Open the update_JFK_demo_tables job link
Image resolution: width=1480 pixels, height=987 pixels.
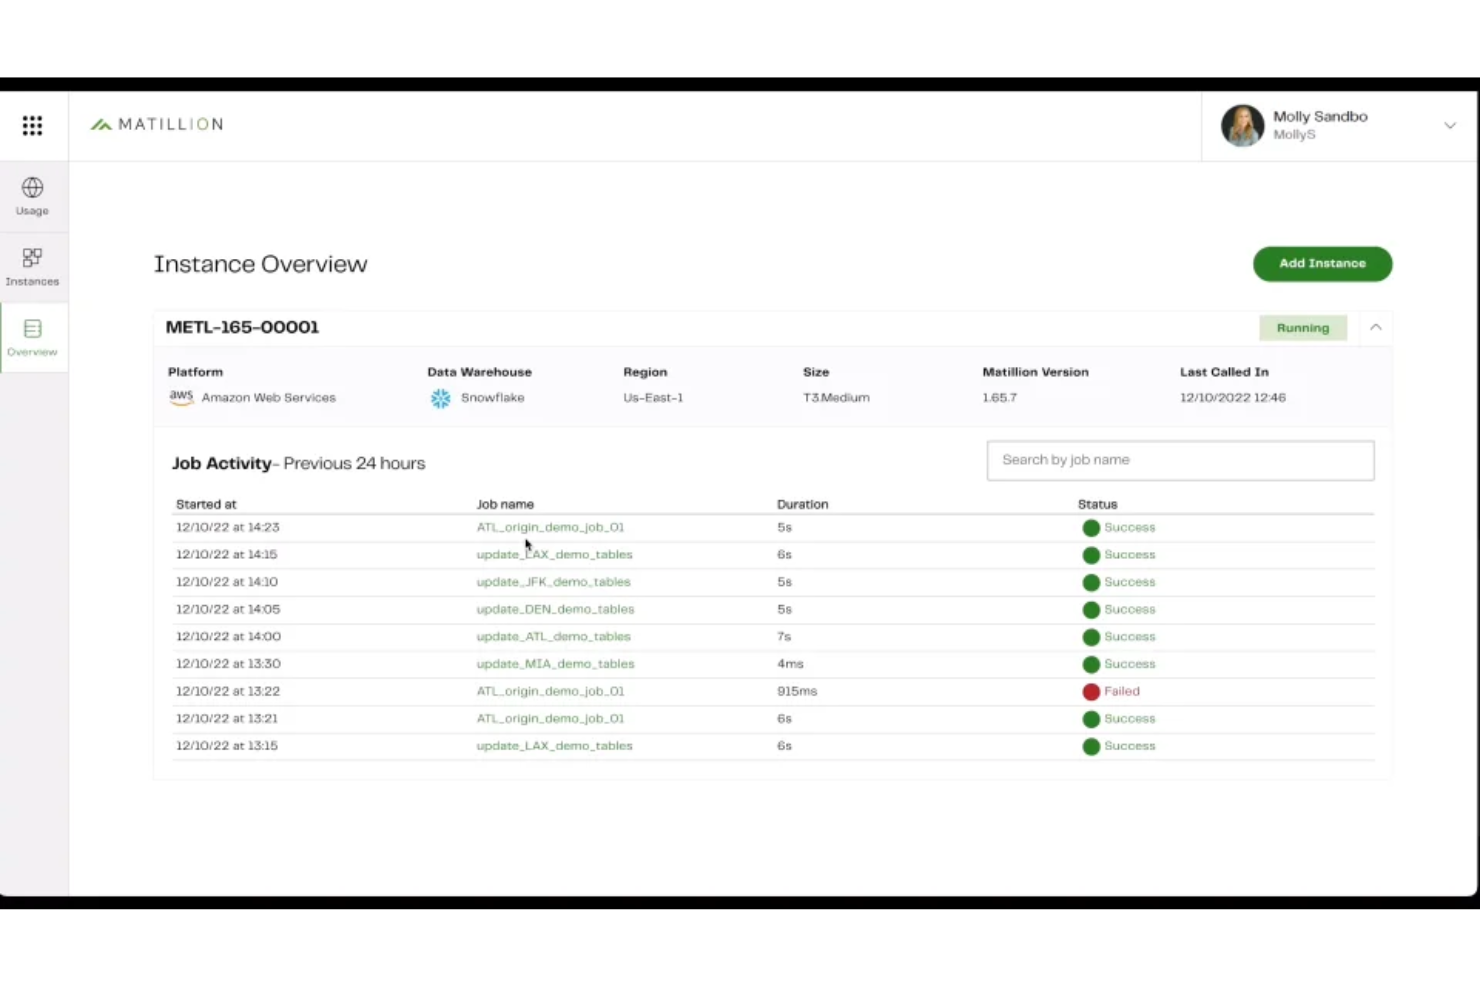point(553,582)
